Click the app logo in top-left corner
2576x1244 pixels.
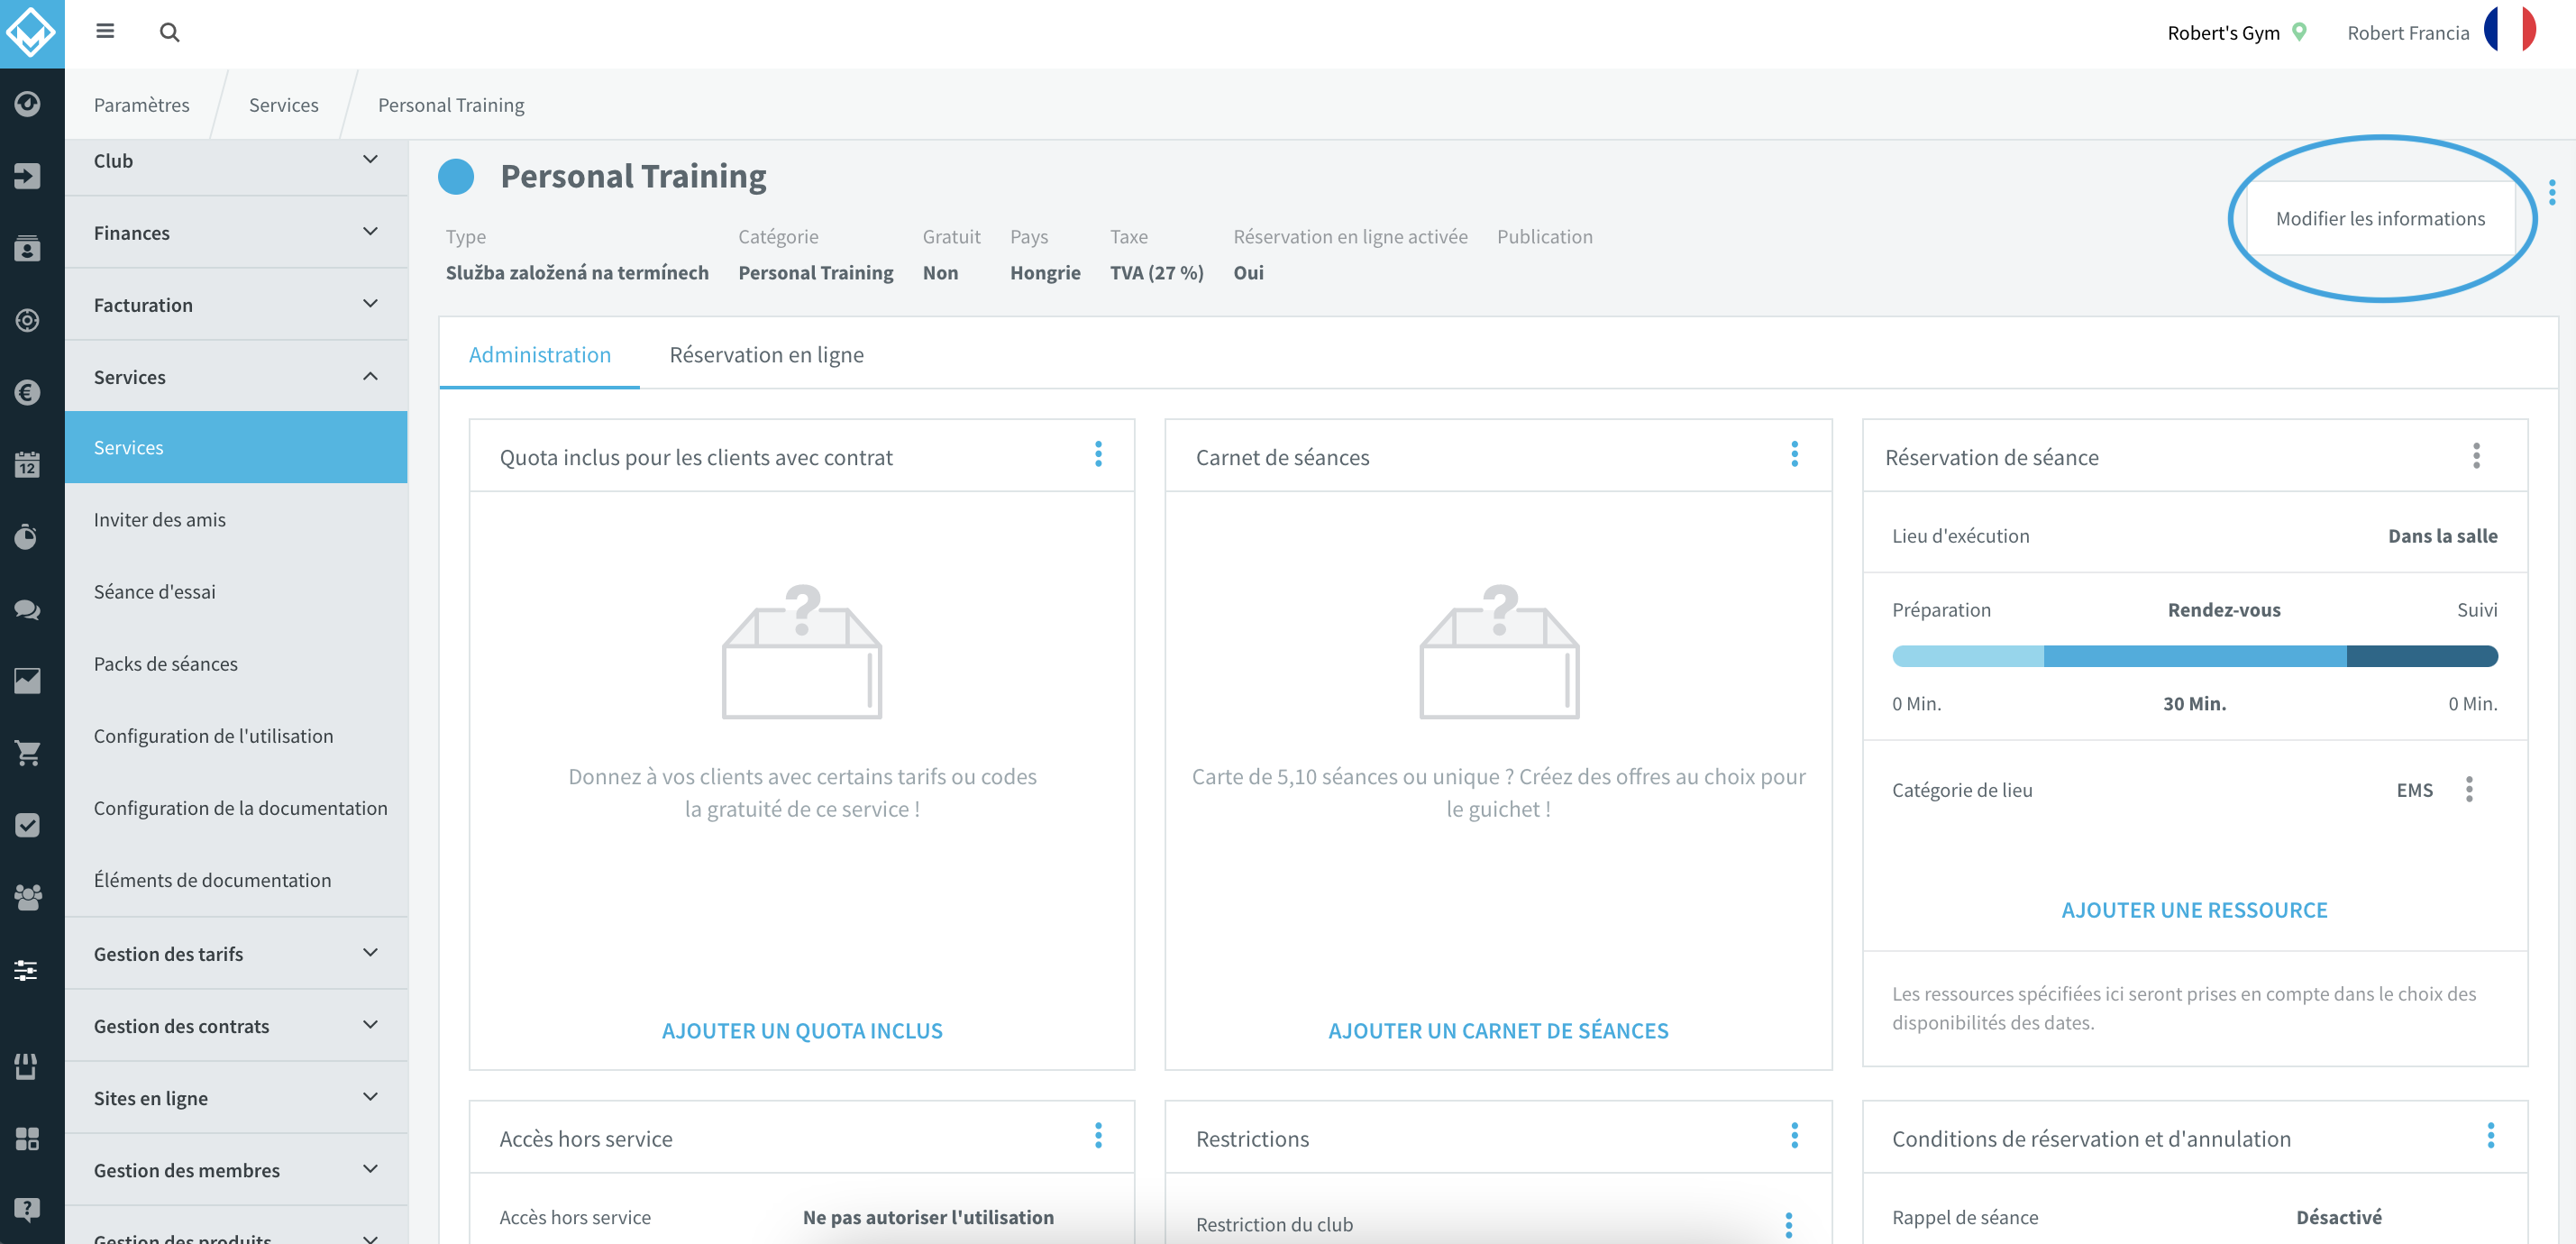point(31,33)
